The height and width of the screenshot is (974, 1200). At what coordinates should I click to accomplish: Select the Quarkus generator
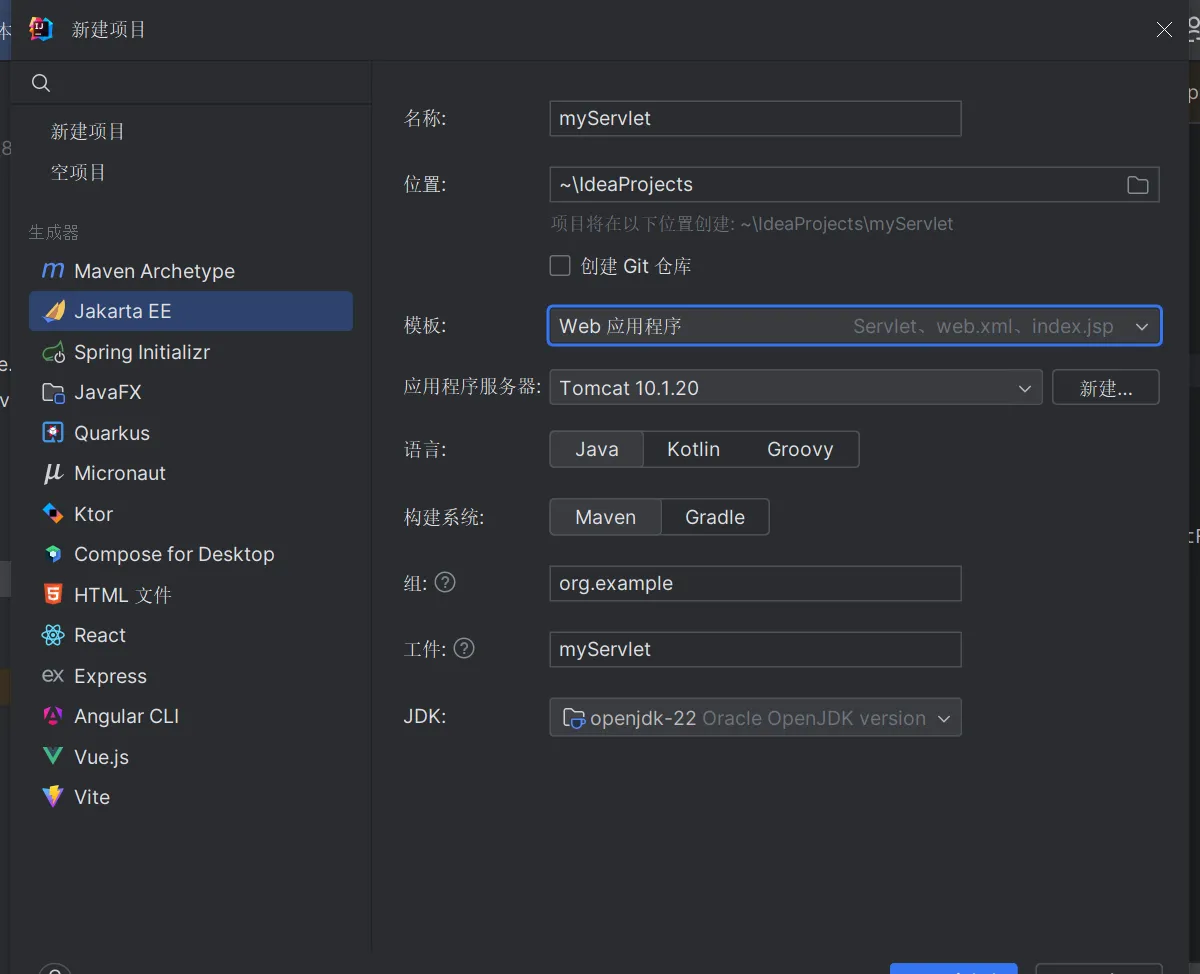click(191, 433)
